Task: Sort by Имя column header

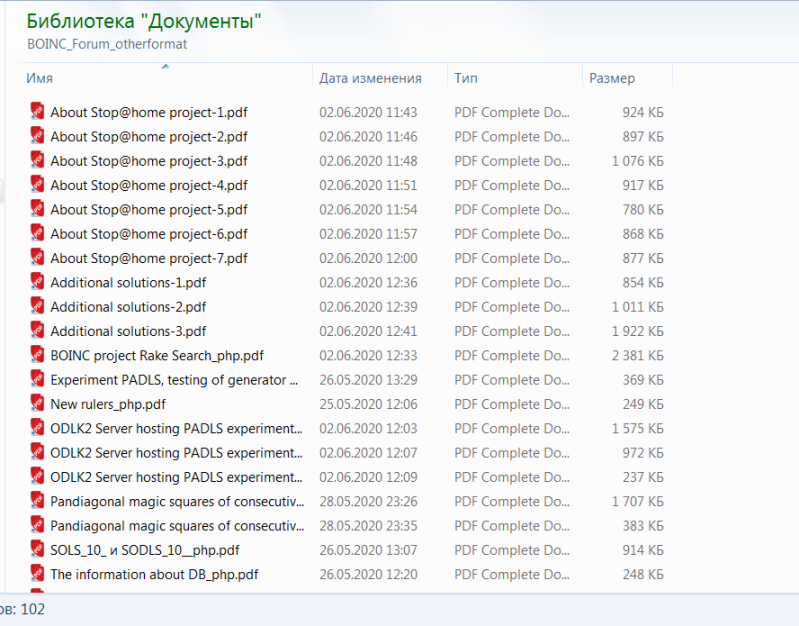Action: [x=39, y=78]
